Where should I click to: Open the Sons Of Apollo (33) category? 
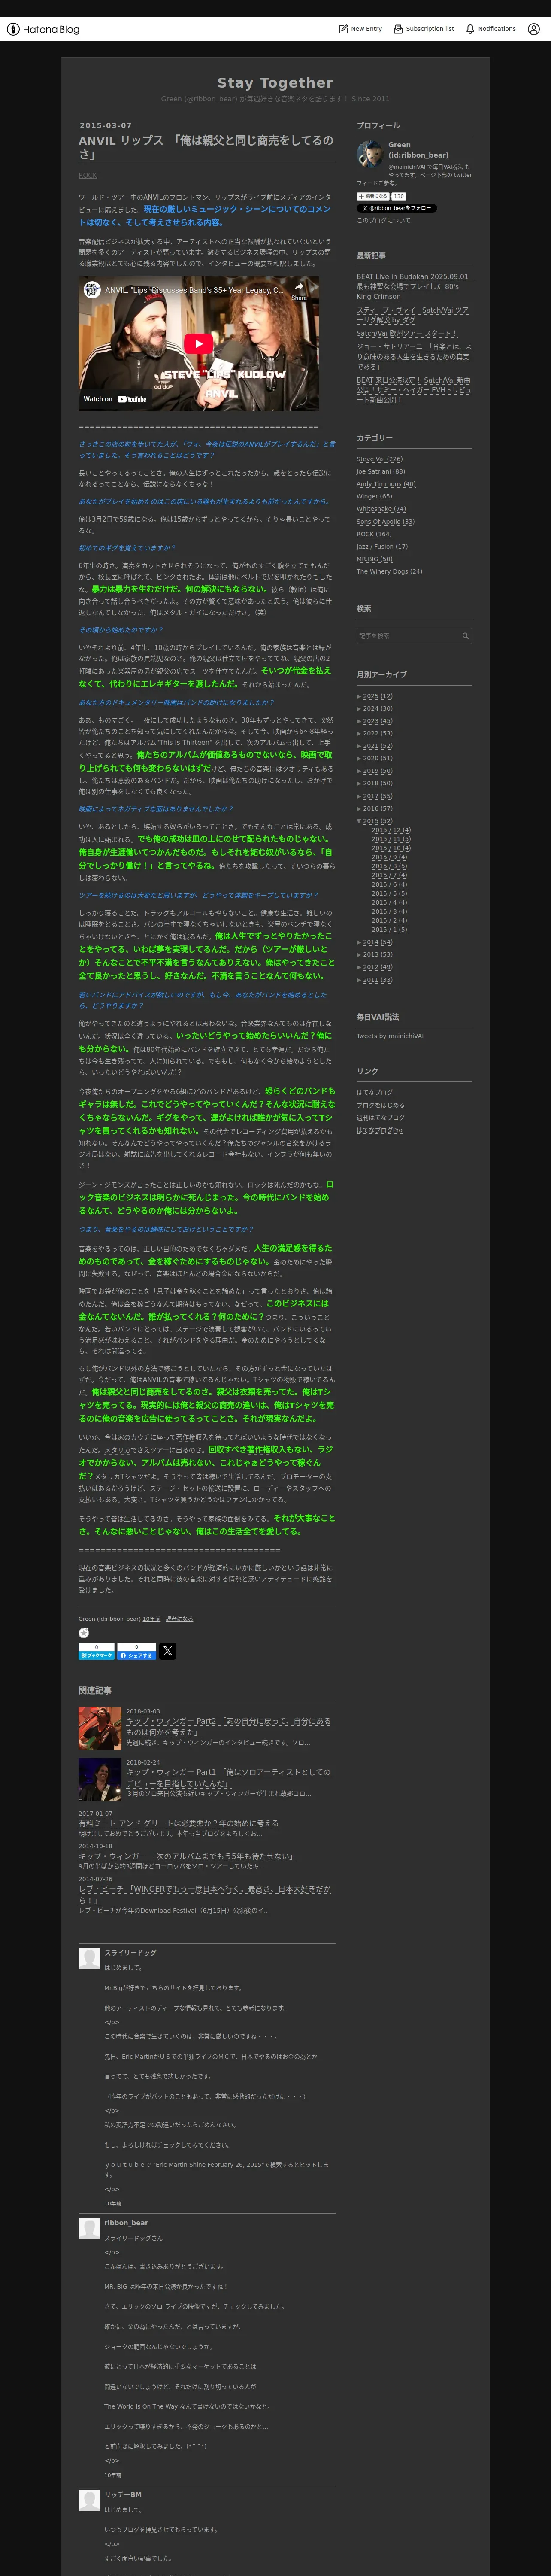pos(386,521)
